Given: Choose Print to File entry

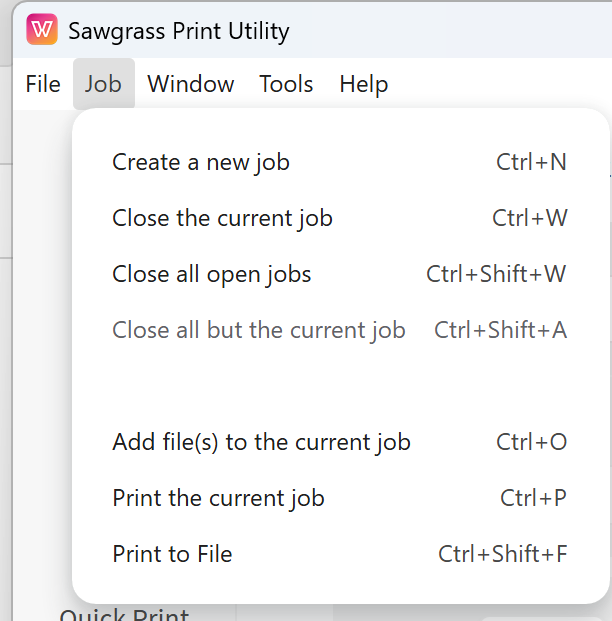Looking at the screenshot, I should click(x=340, y=554).
